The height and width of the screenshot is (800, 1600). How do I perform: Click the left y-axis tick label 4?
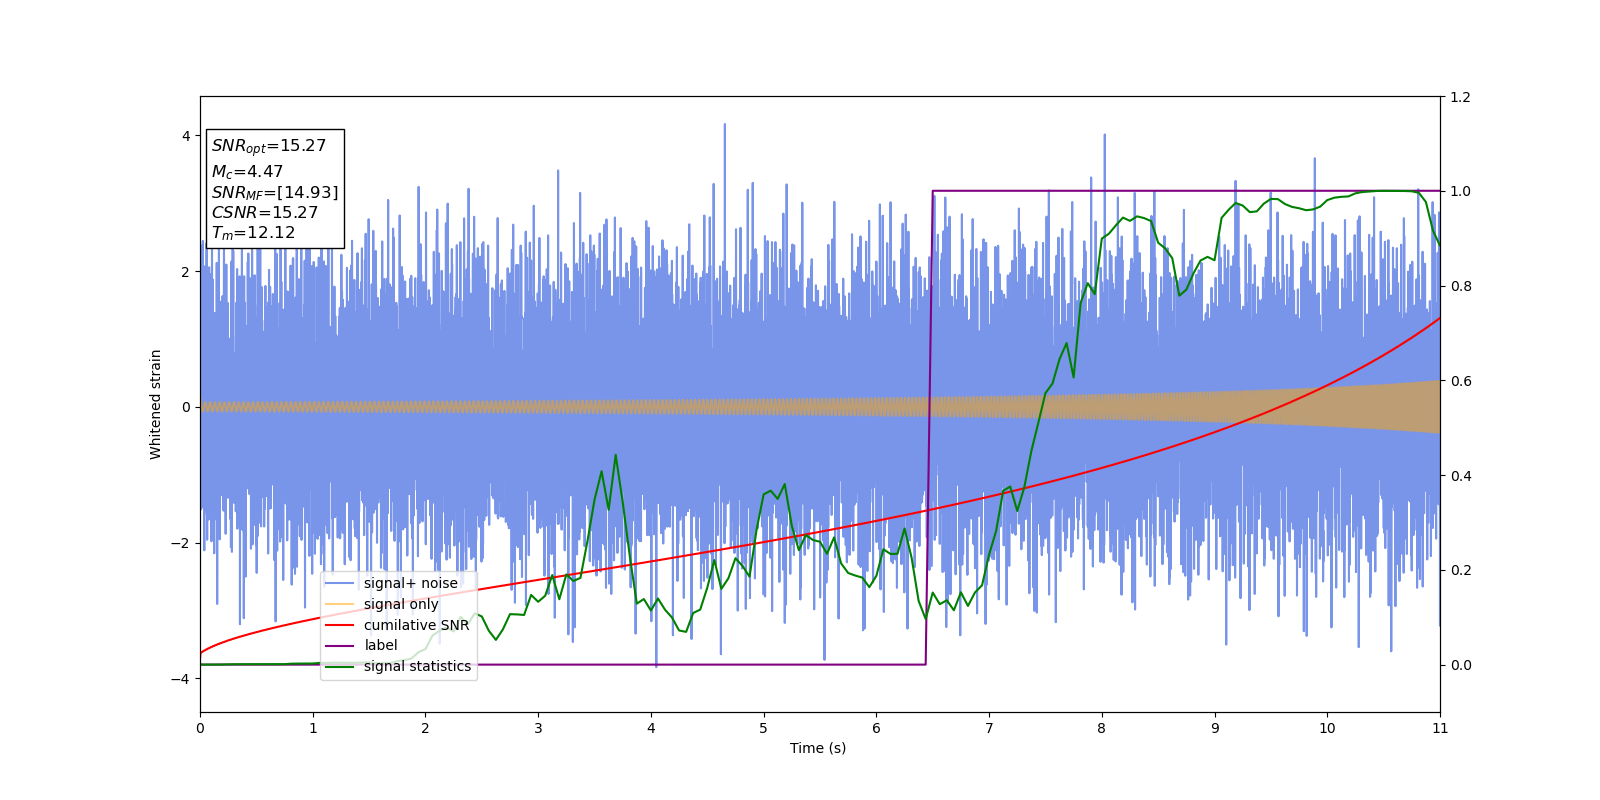click(x=186, y=136)
